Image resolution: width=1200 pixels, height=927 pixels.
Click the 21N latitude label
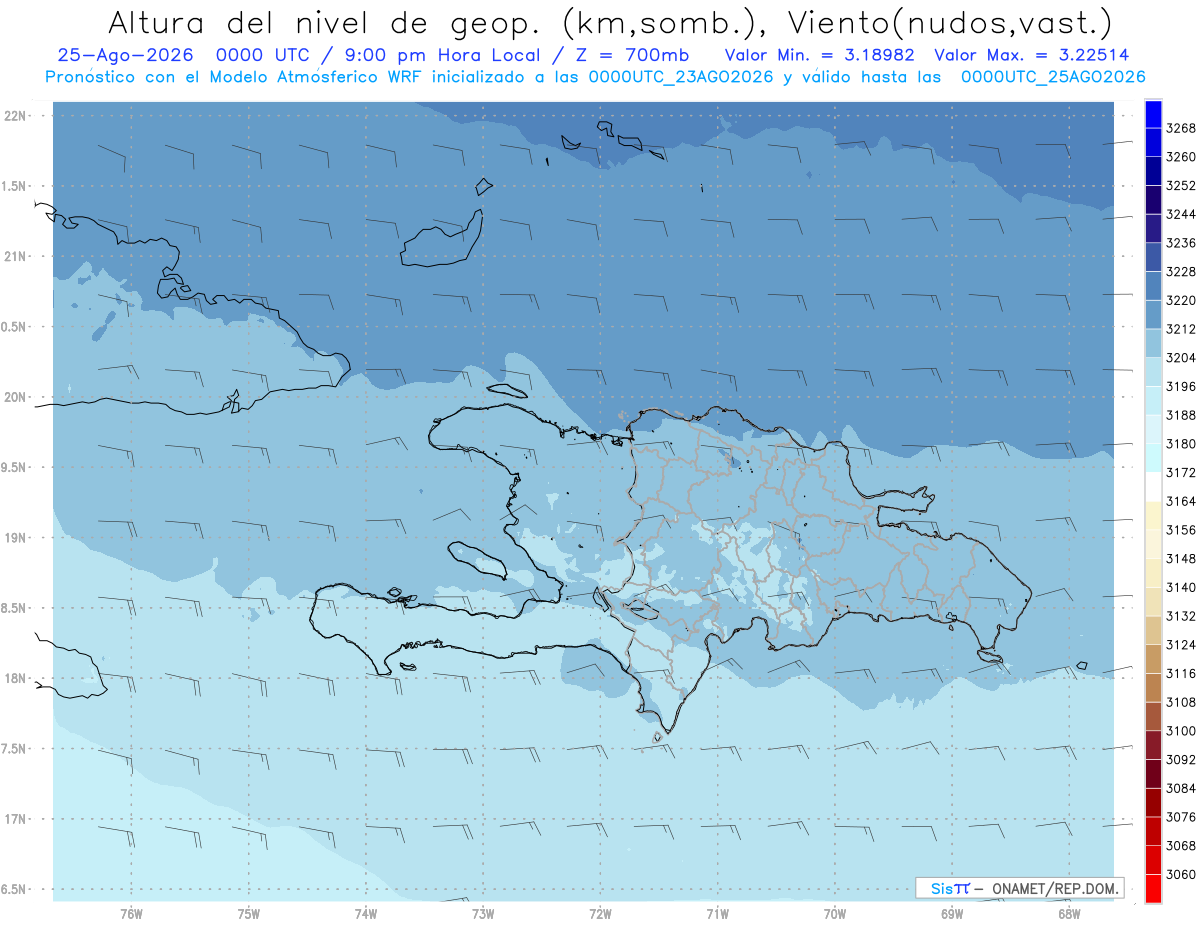[15, 257]
